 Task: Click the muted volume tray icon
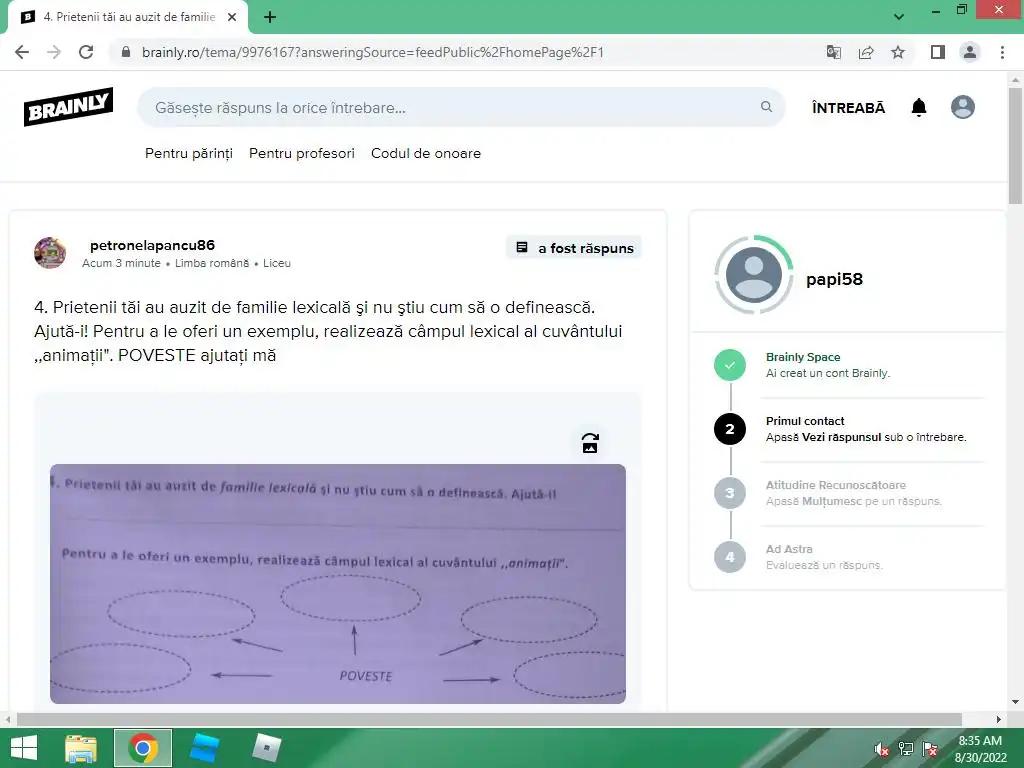[882, 749]
